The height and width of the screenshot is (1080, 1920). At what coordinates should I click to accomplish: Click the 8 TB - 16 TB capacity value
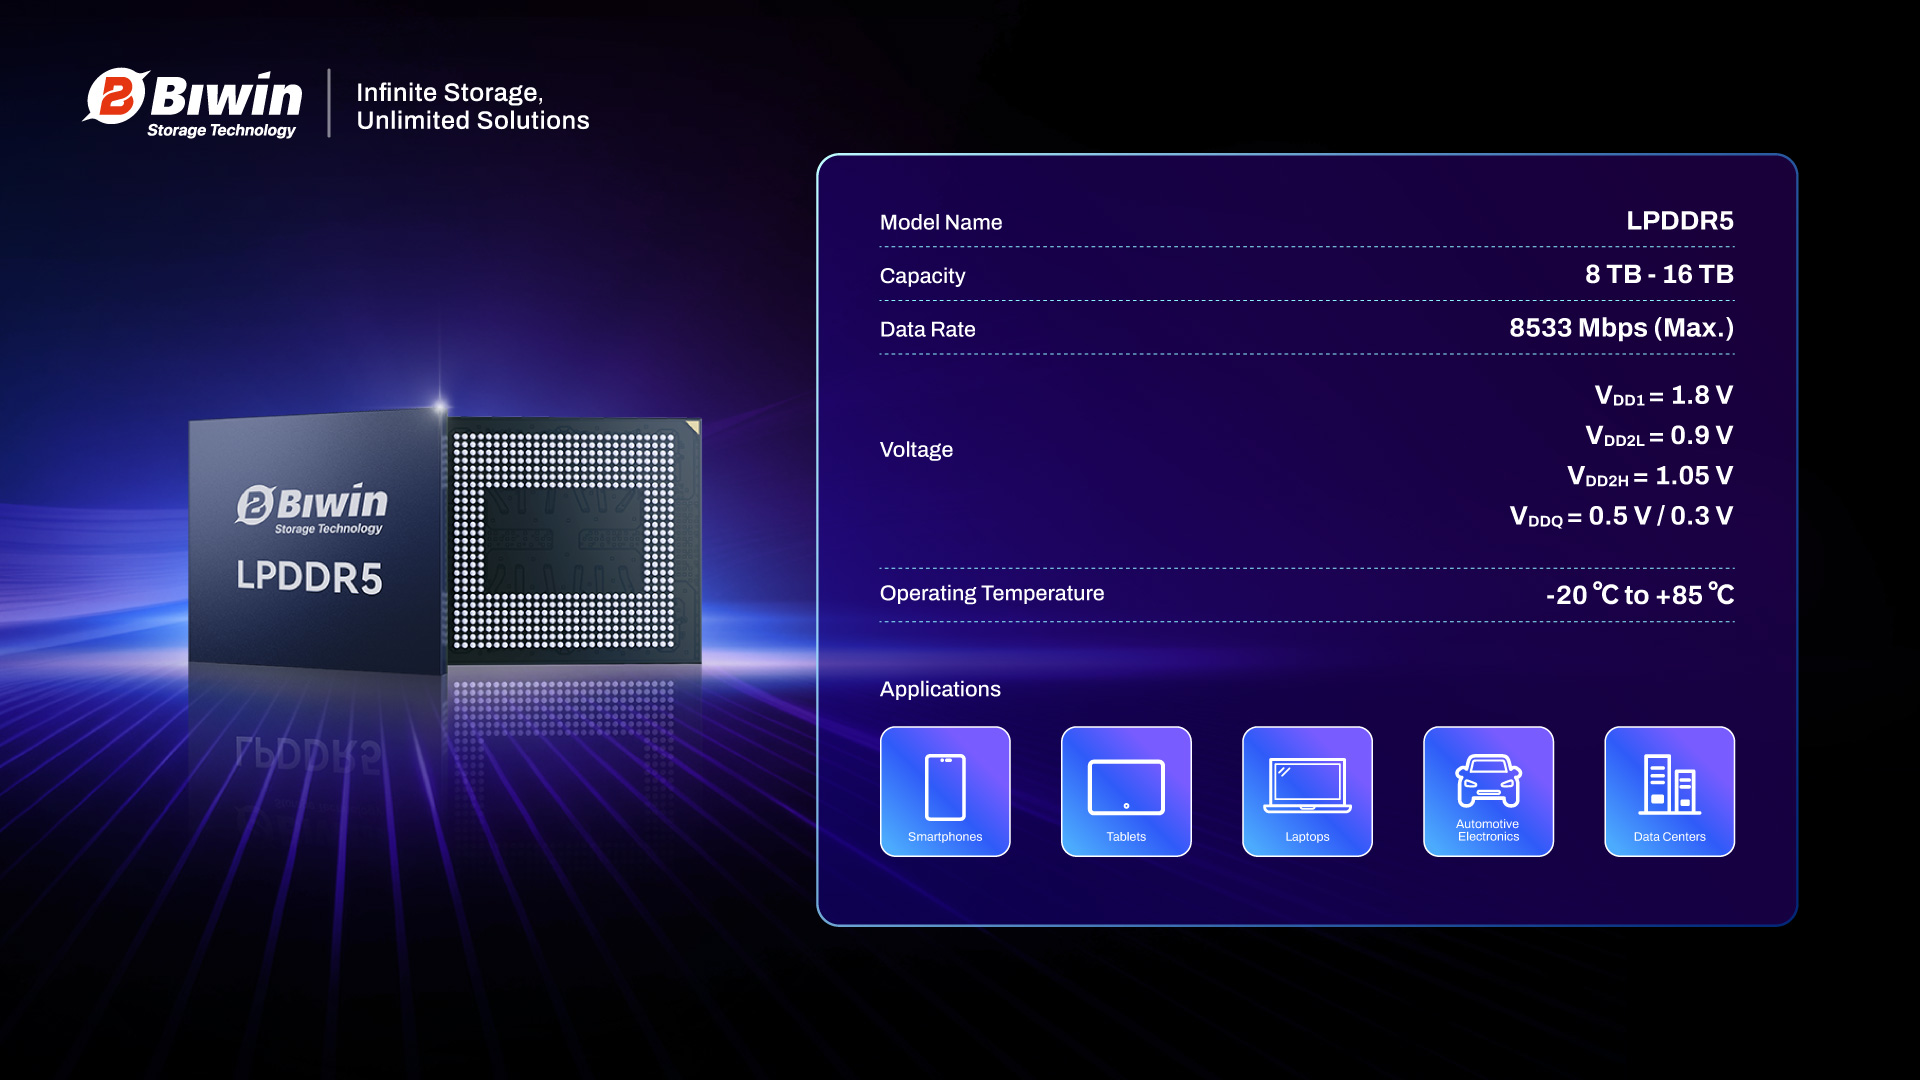(1658, 274)
